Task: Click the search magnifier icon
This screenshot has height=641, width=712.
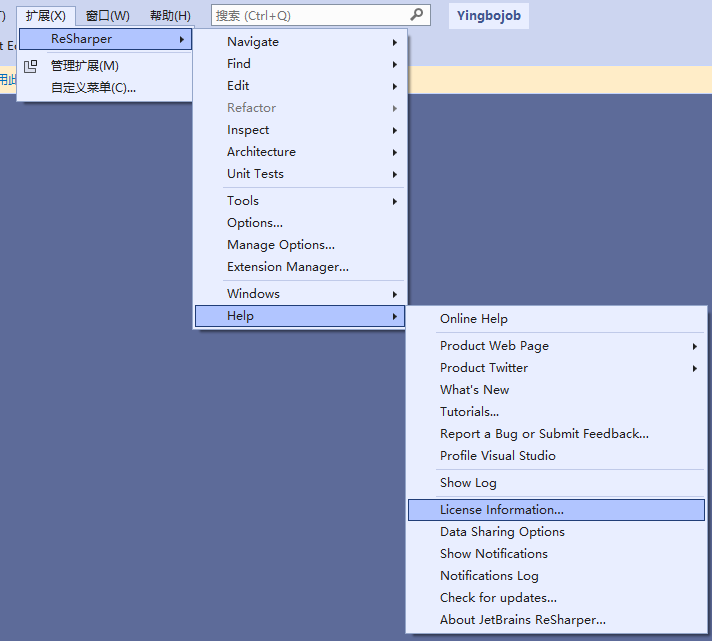Action: pyautogui.click(x=416, y=15)
